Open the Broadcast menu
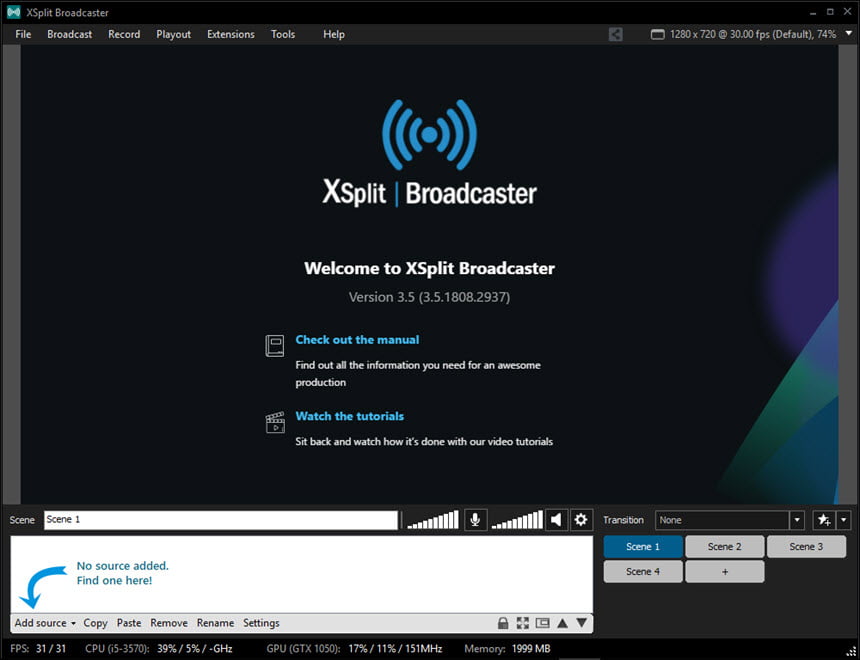The height and width of the screenshot is (660, 860). pyautogui.click(x=70, y=34)
